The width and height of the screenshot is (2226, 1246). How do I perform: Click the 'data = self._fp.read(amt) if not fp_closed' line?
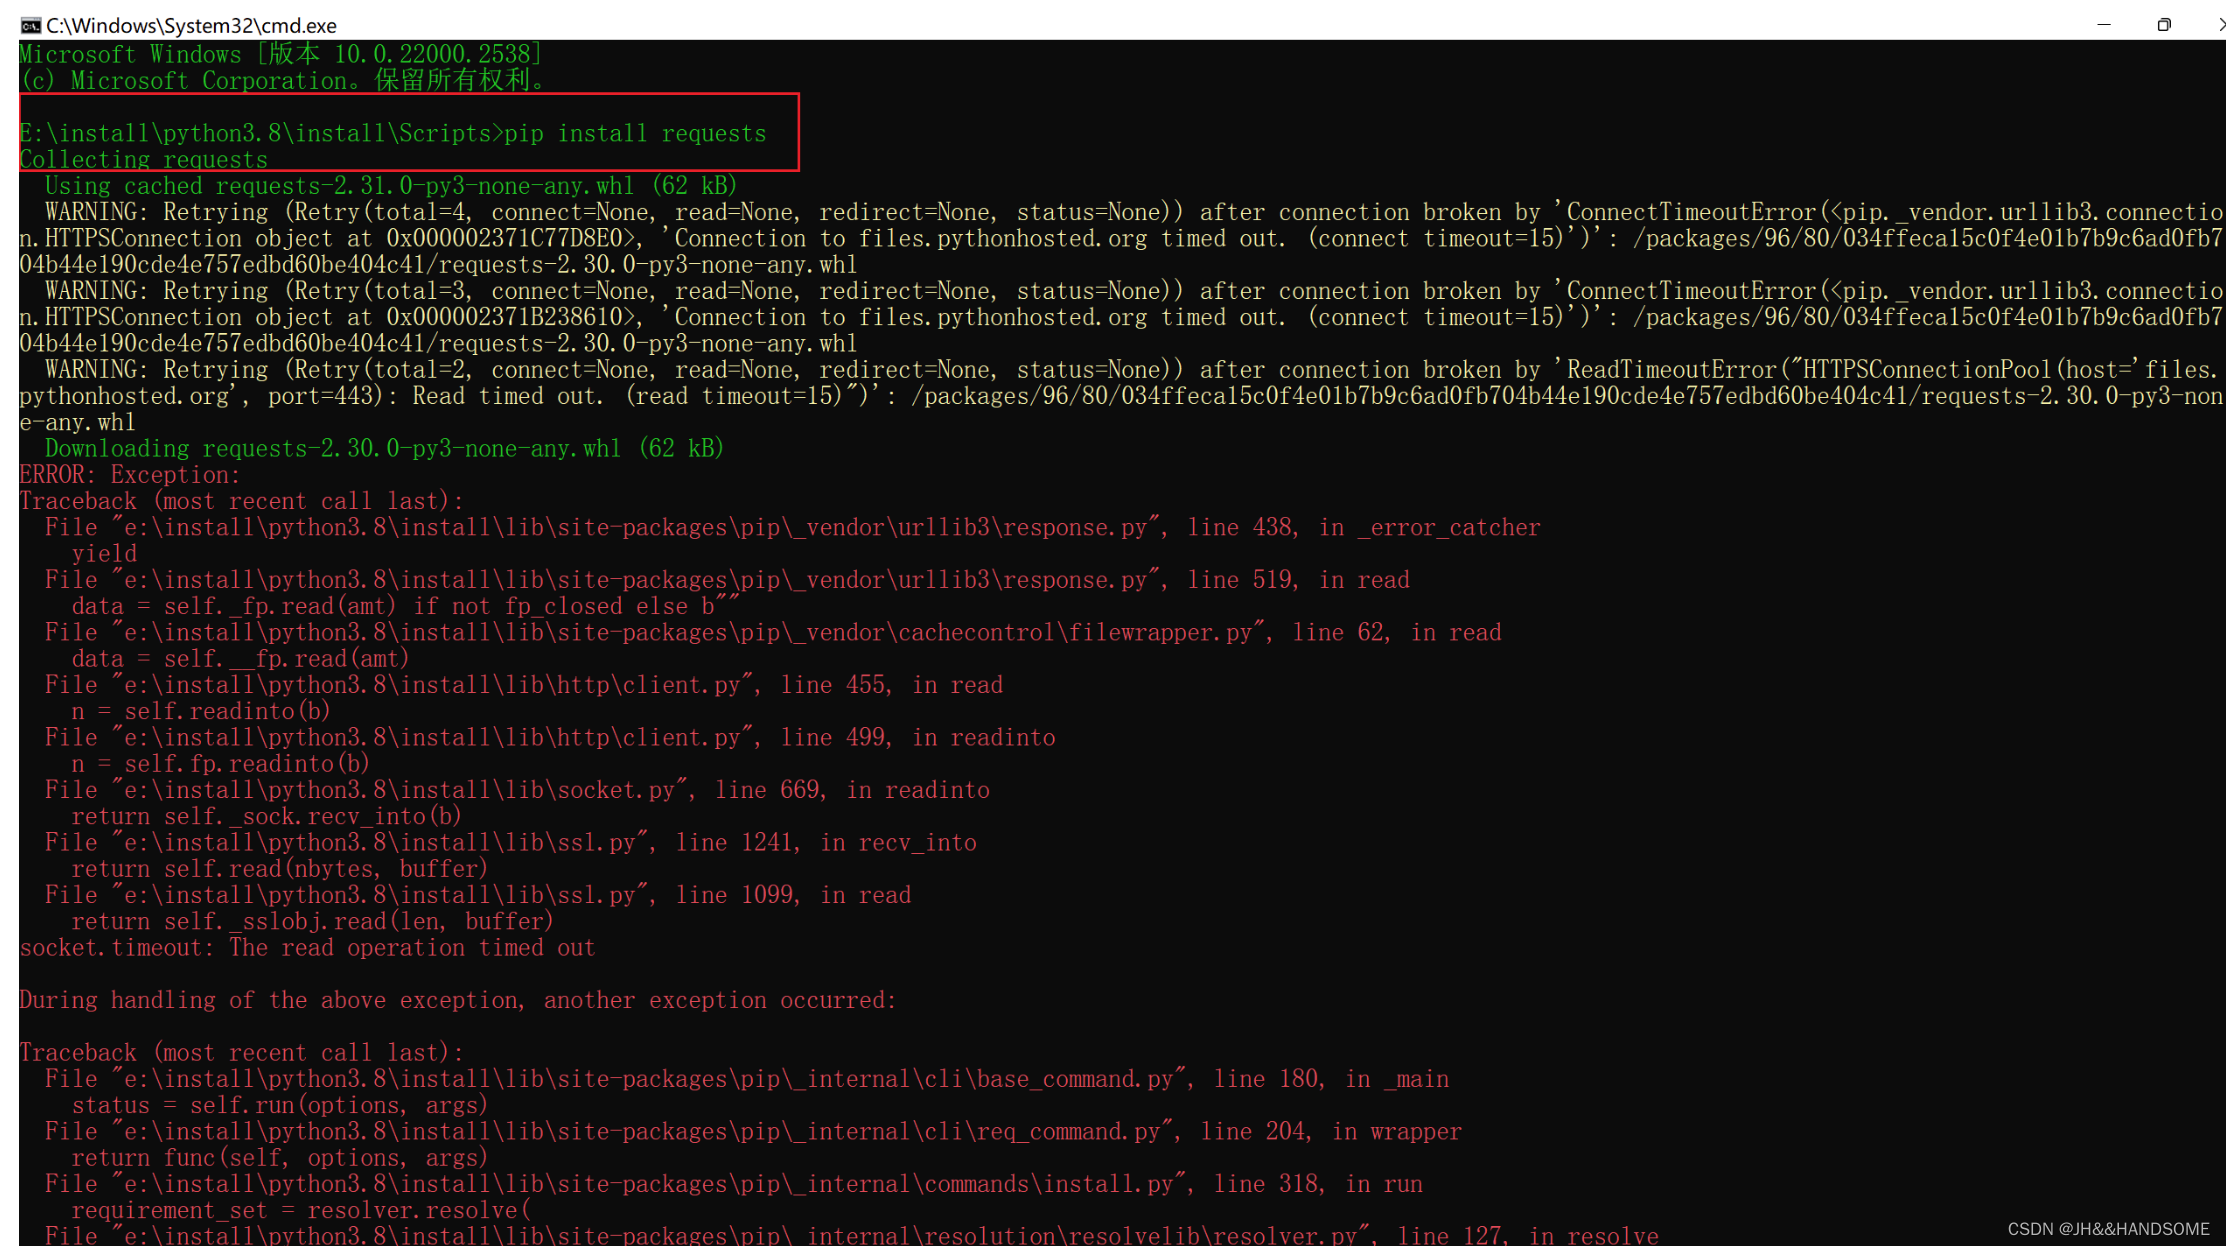(x=405, y=606)
